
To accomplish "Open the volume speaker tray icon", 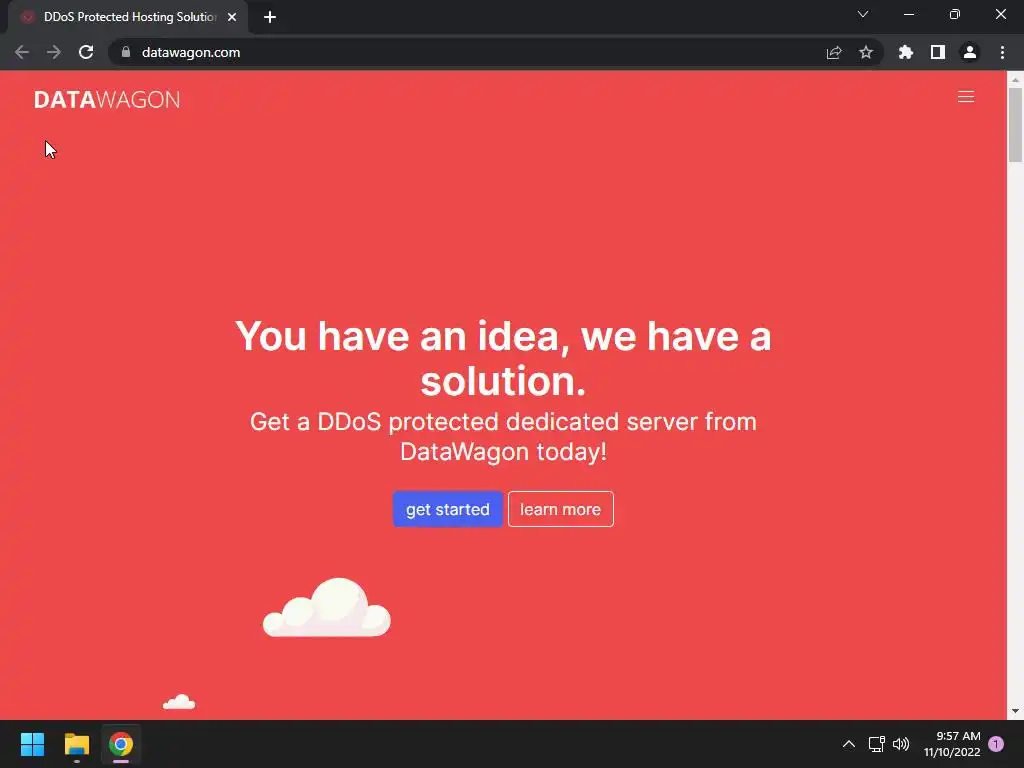I will (901, 744).
